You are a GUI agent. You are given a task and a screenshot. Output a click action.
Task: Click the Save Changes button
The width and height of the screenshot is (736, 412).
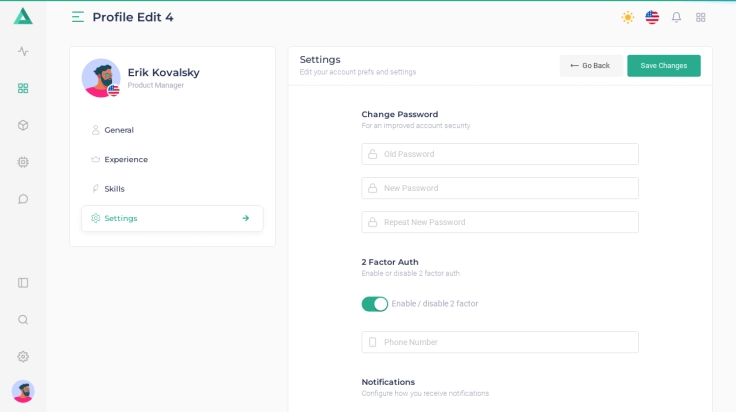tap(663, 66)
